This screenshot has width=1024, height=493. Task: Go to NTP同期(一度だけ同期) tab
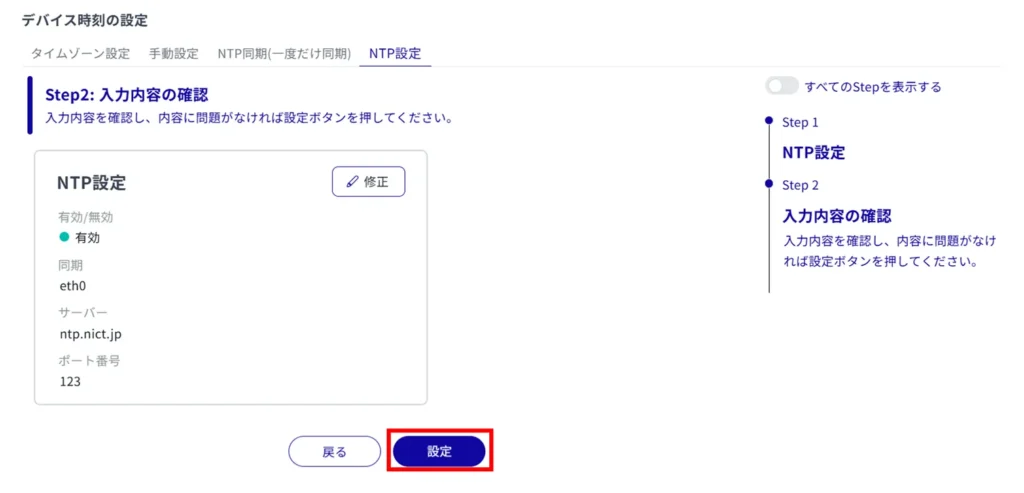[x=283, y=53]
